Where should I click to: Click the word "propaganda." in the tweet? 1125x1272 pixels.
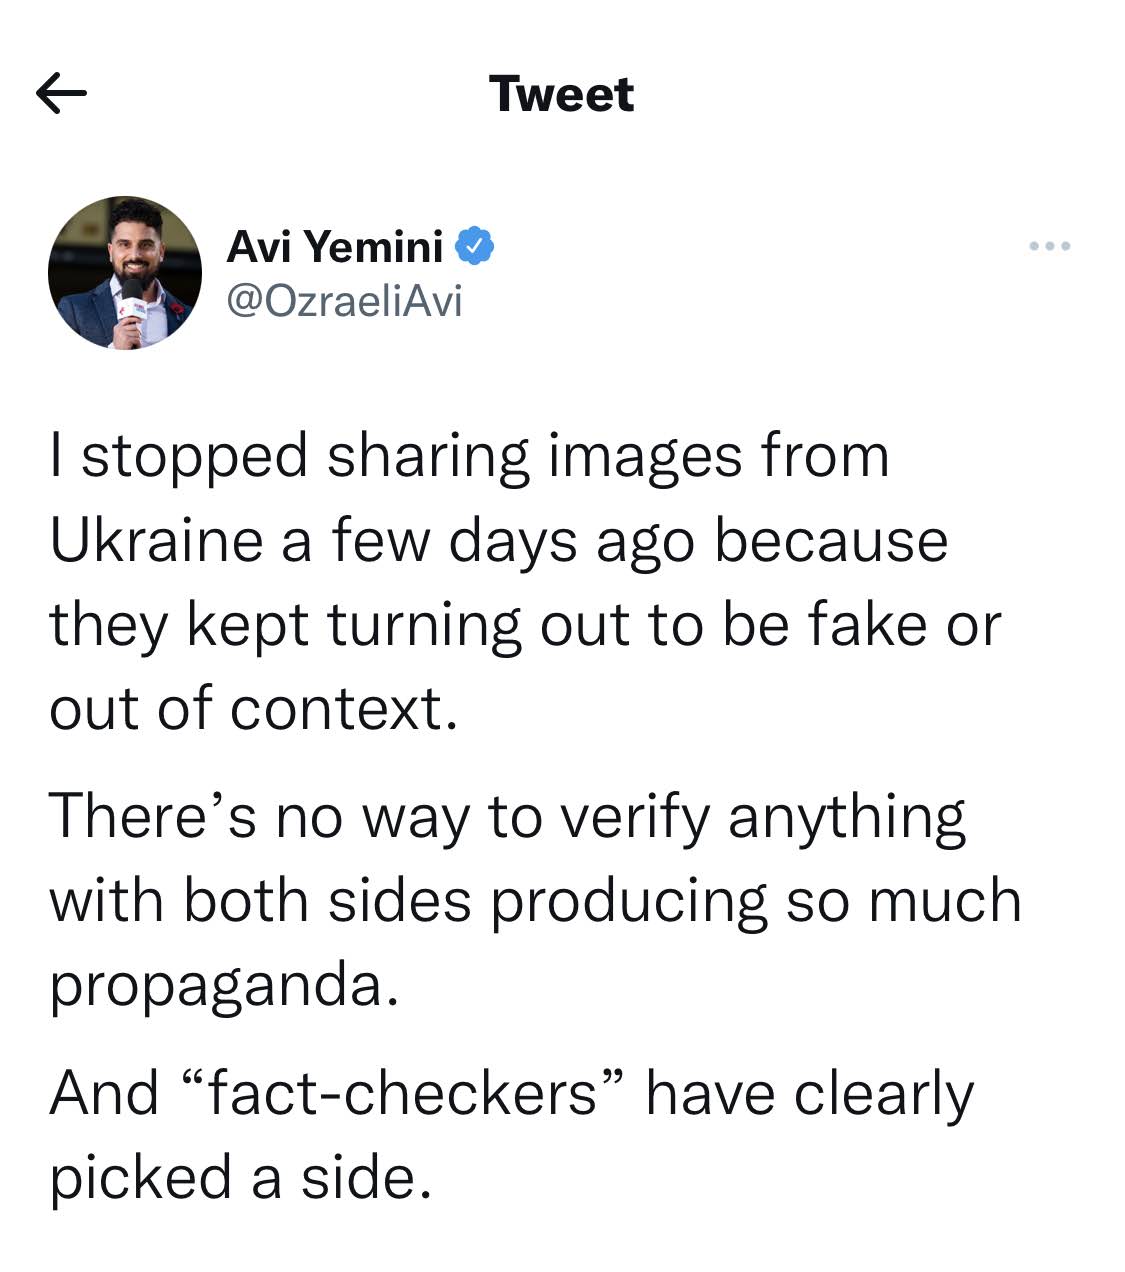point(224,986)
